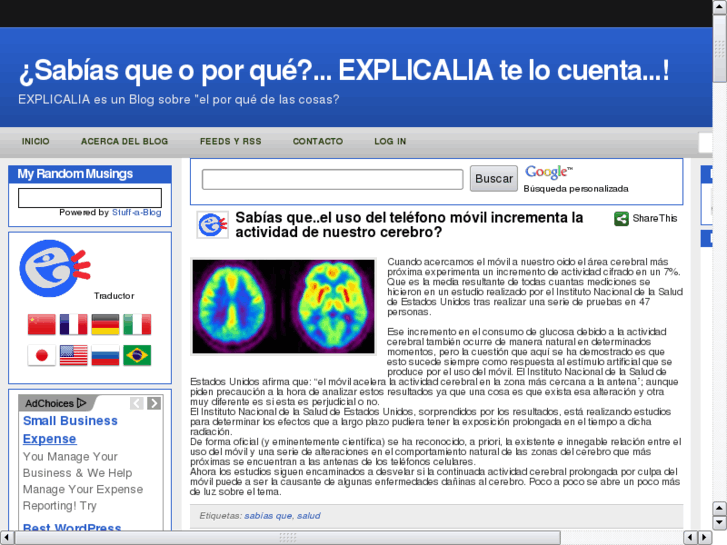Click the vertical scrollbar up arrow
This screenshot has width=727, height=545.
[720, 6]
